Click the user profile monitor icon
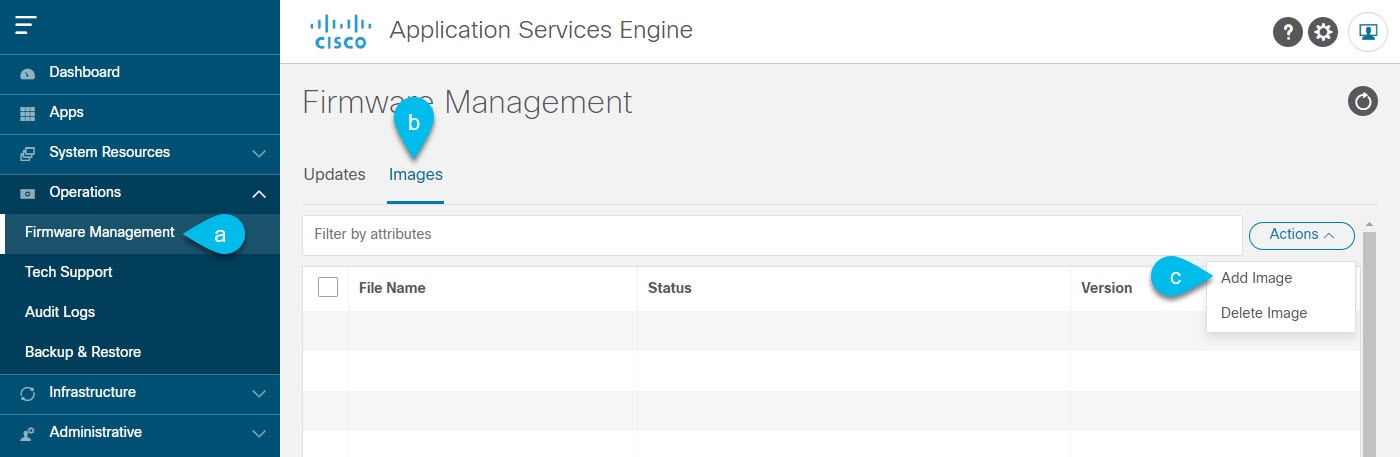 (1367, 32)
